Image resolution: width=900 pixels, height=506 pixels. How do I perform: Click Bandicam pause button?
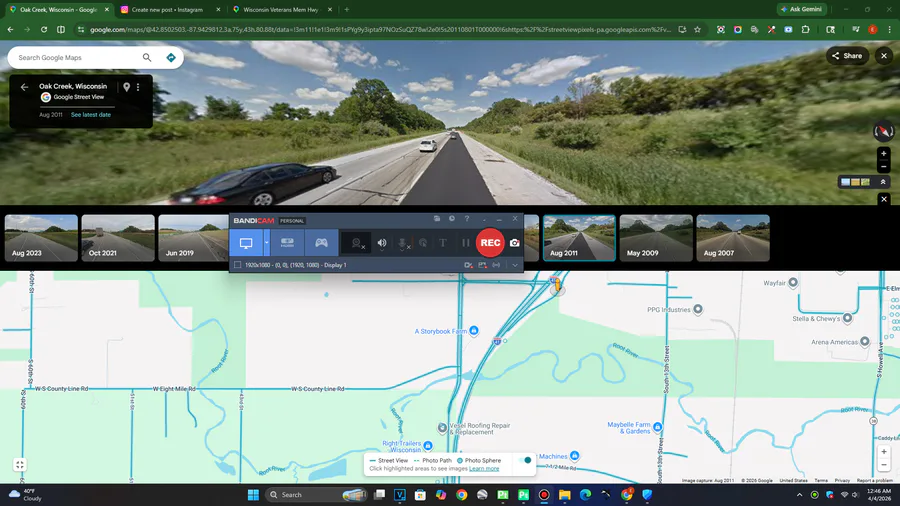(465, 243)
